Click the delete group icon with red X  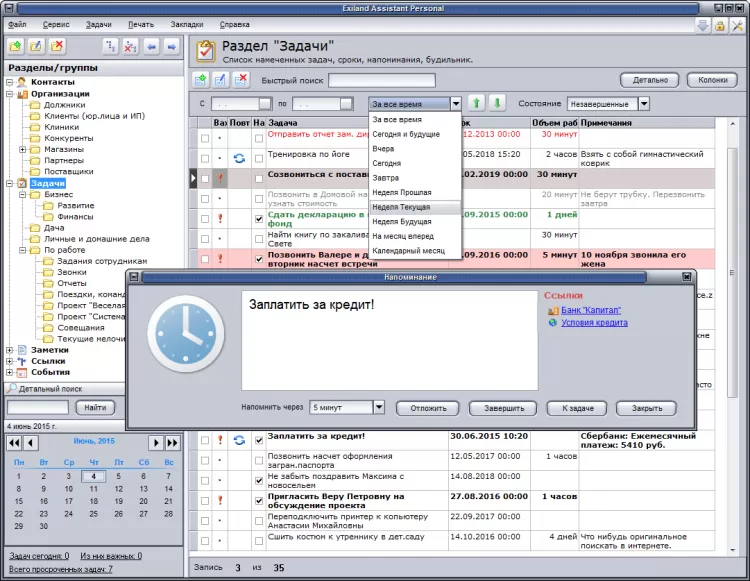[x=56, y=46]
